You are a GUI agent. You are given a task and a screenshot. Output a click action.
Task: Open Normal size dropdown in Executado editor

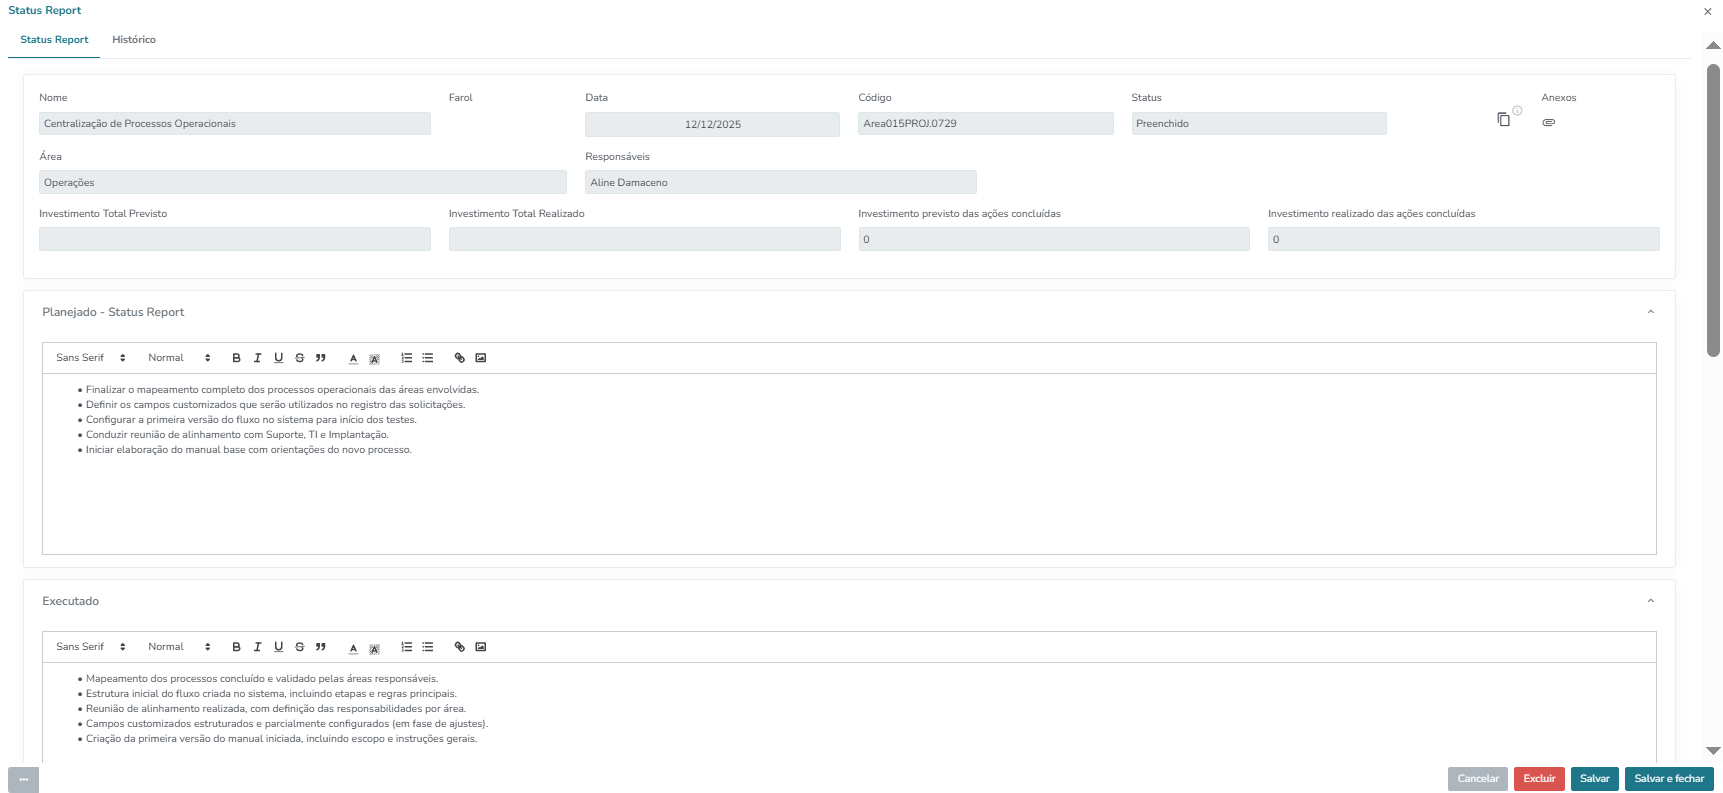point(180,647)
